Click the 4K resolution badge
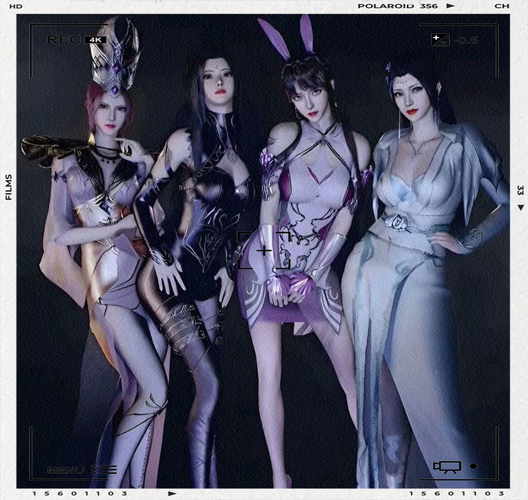This screenshot has width=528, height=500. (96, 40)
